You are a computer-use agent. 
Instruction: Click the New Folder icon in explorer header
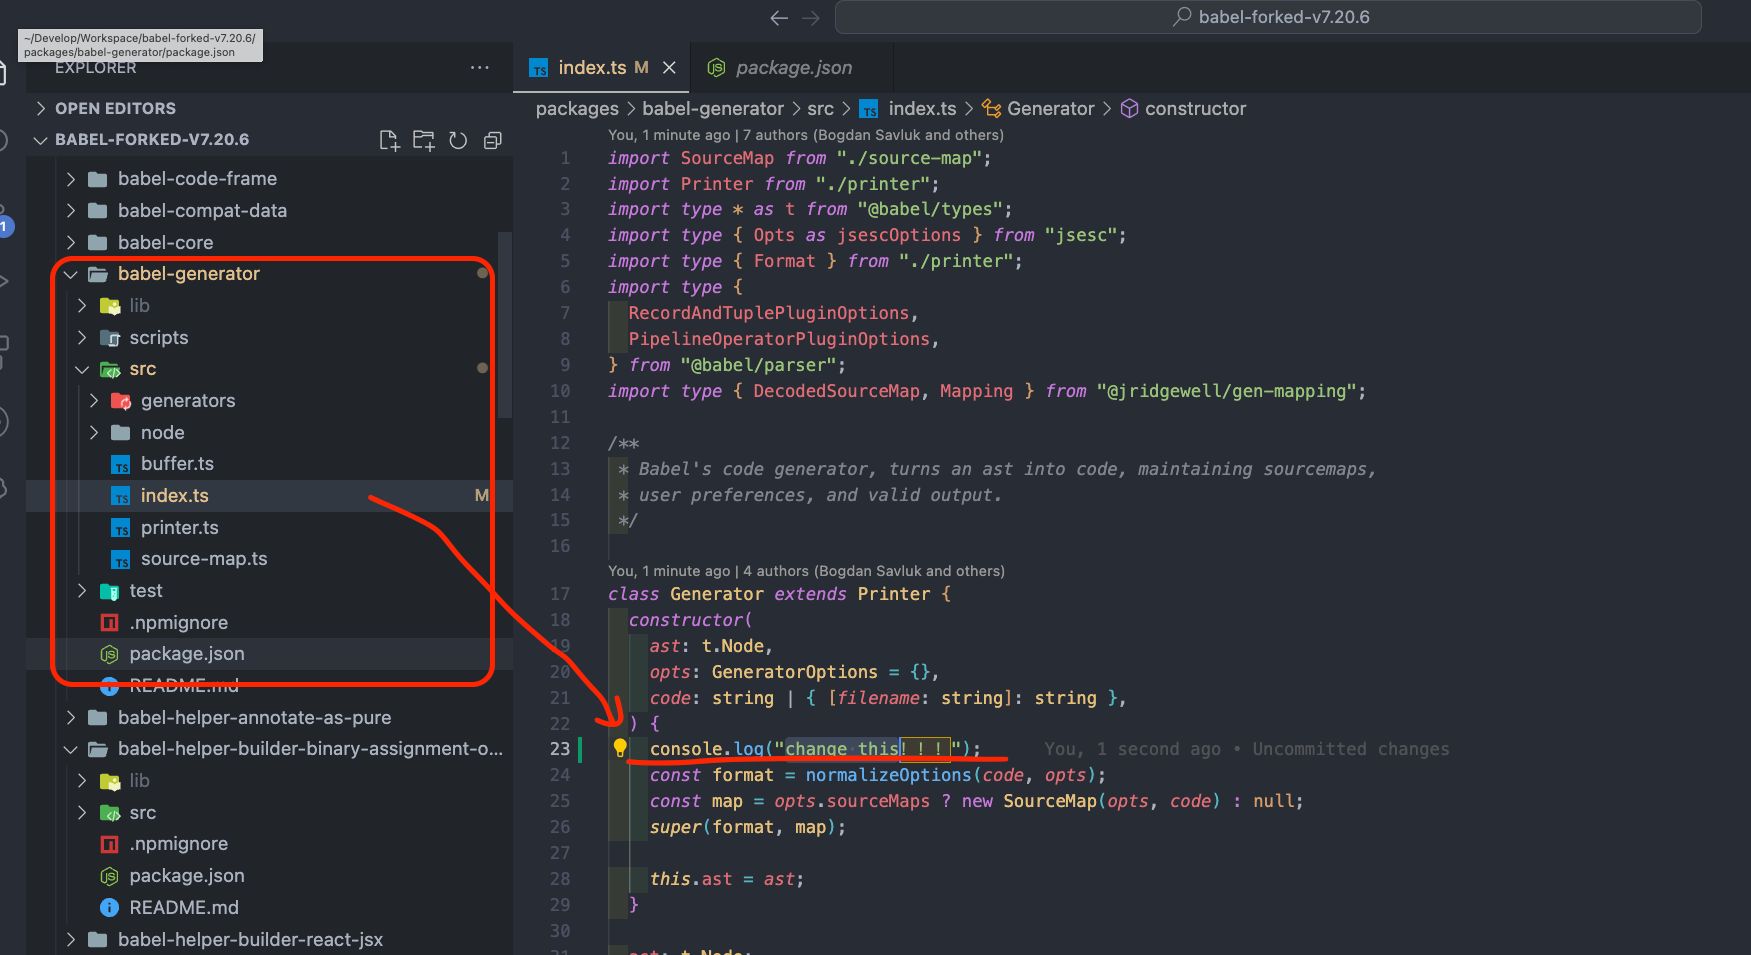[424, 140]
